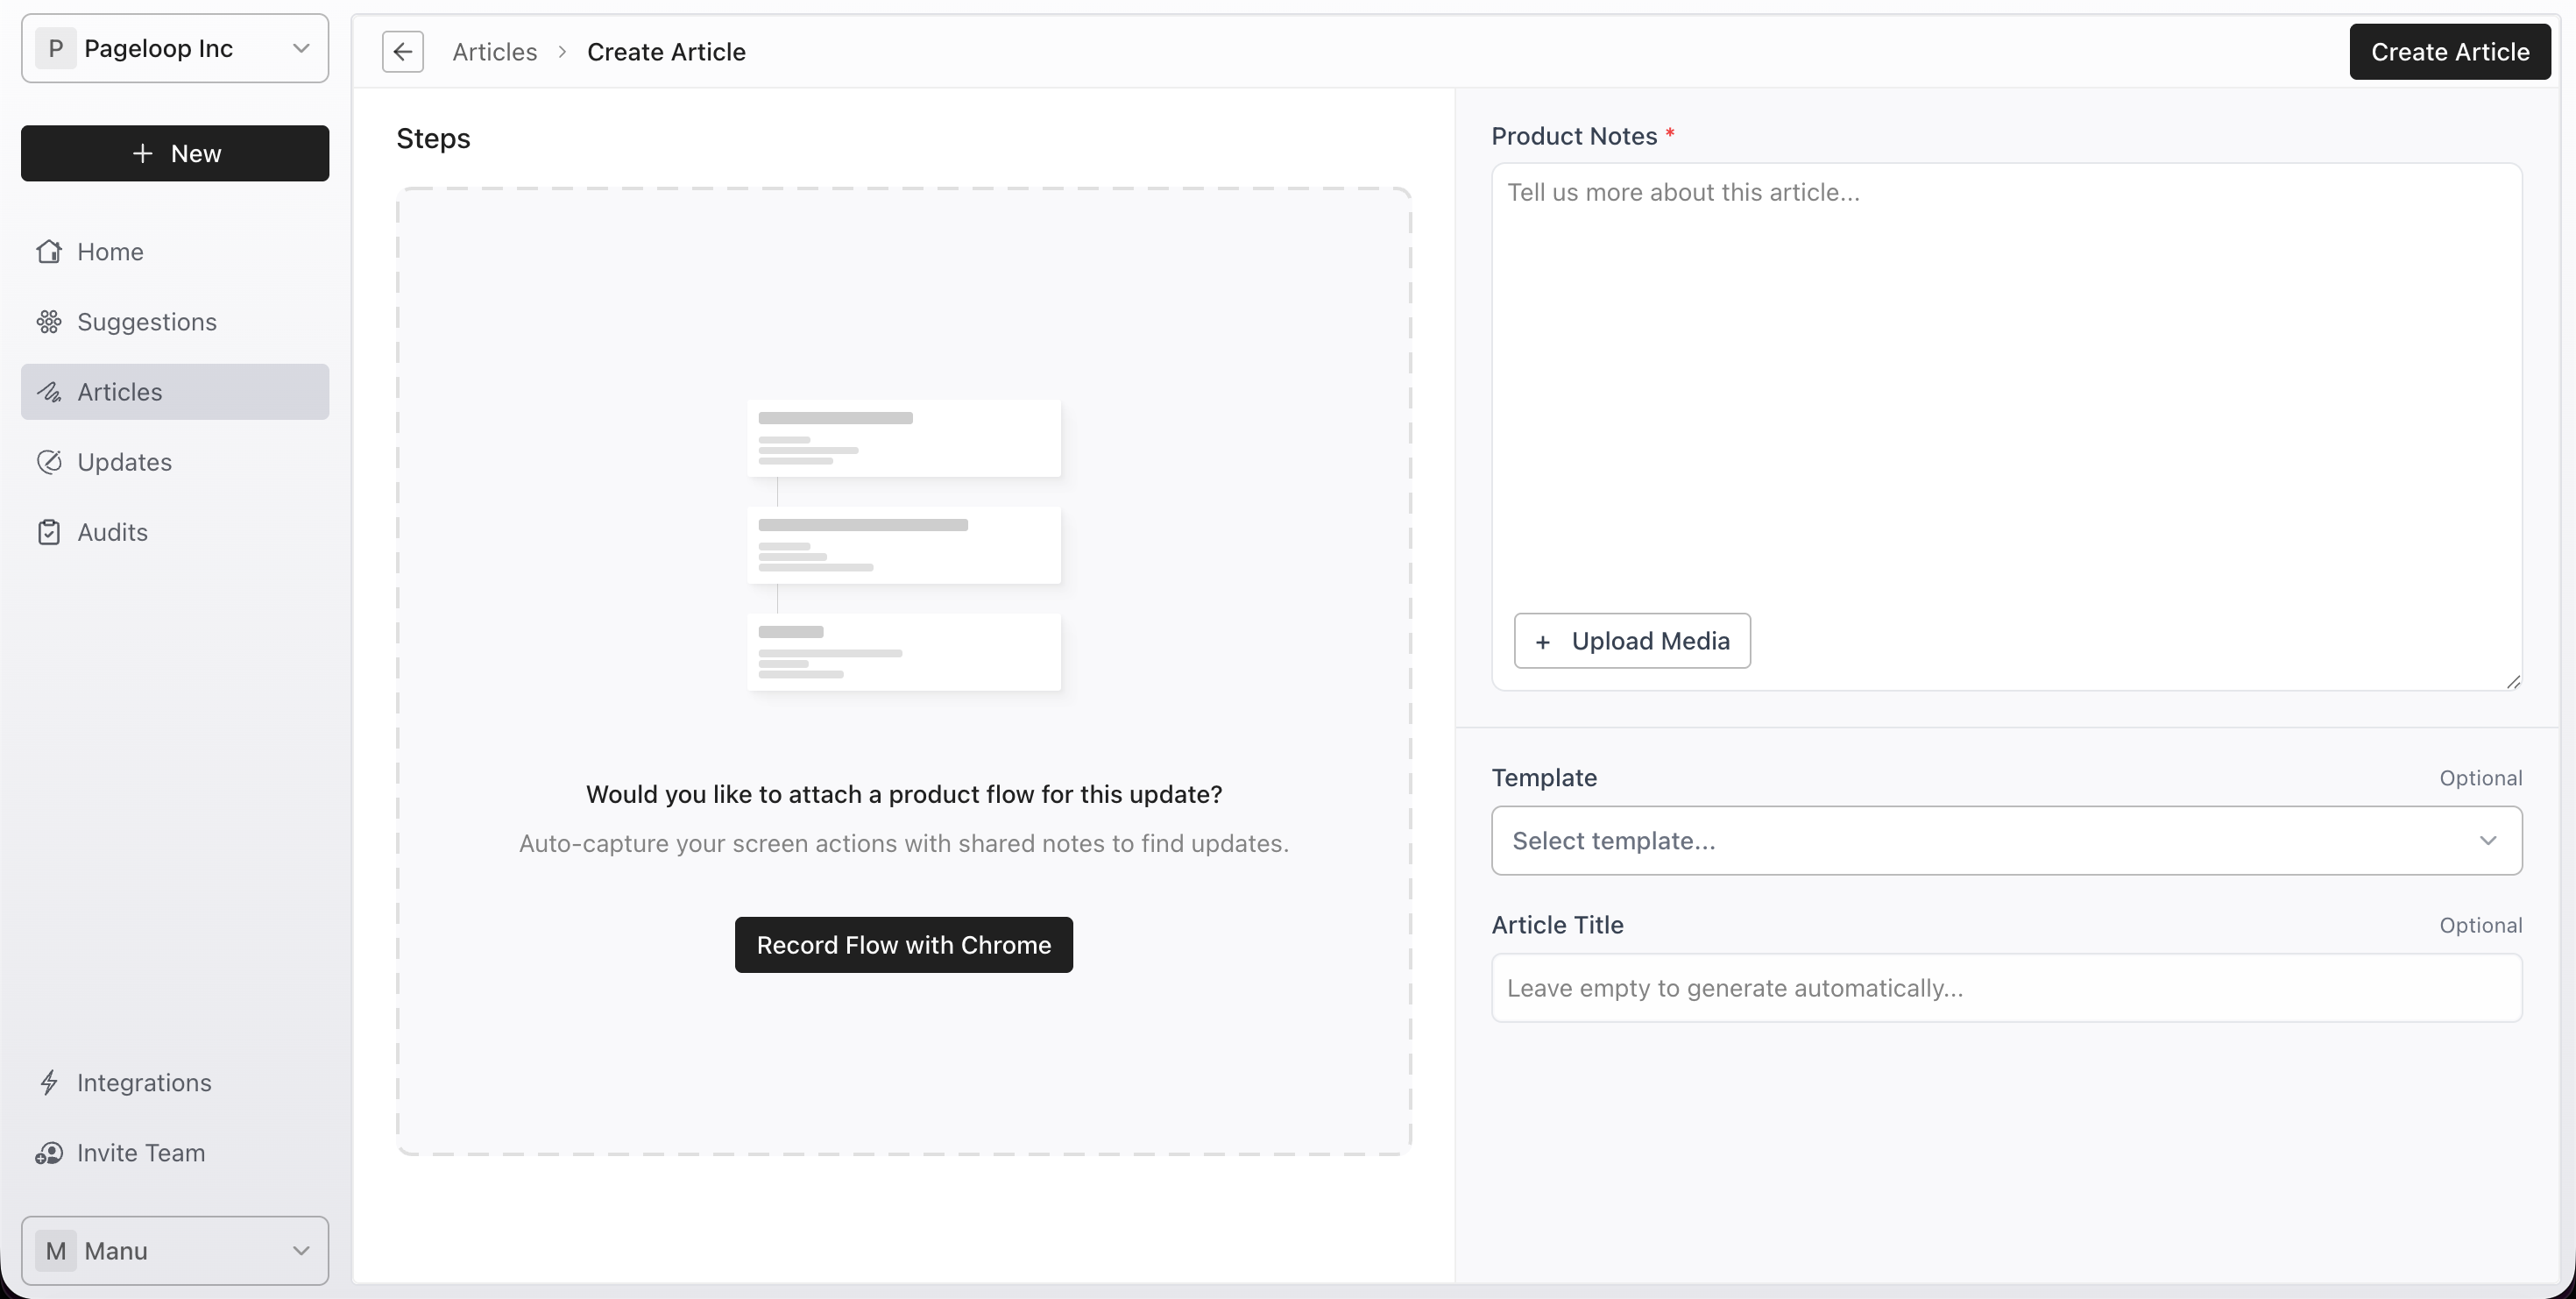Click the Upload Media button

point(1632,641)
